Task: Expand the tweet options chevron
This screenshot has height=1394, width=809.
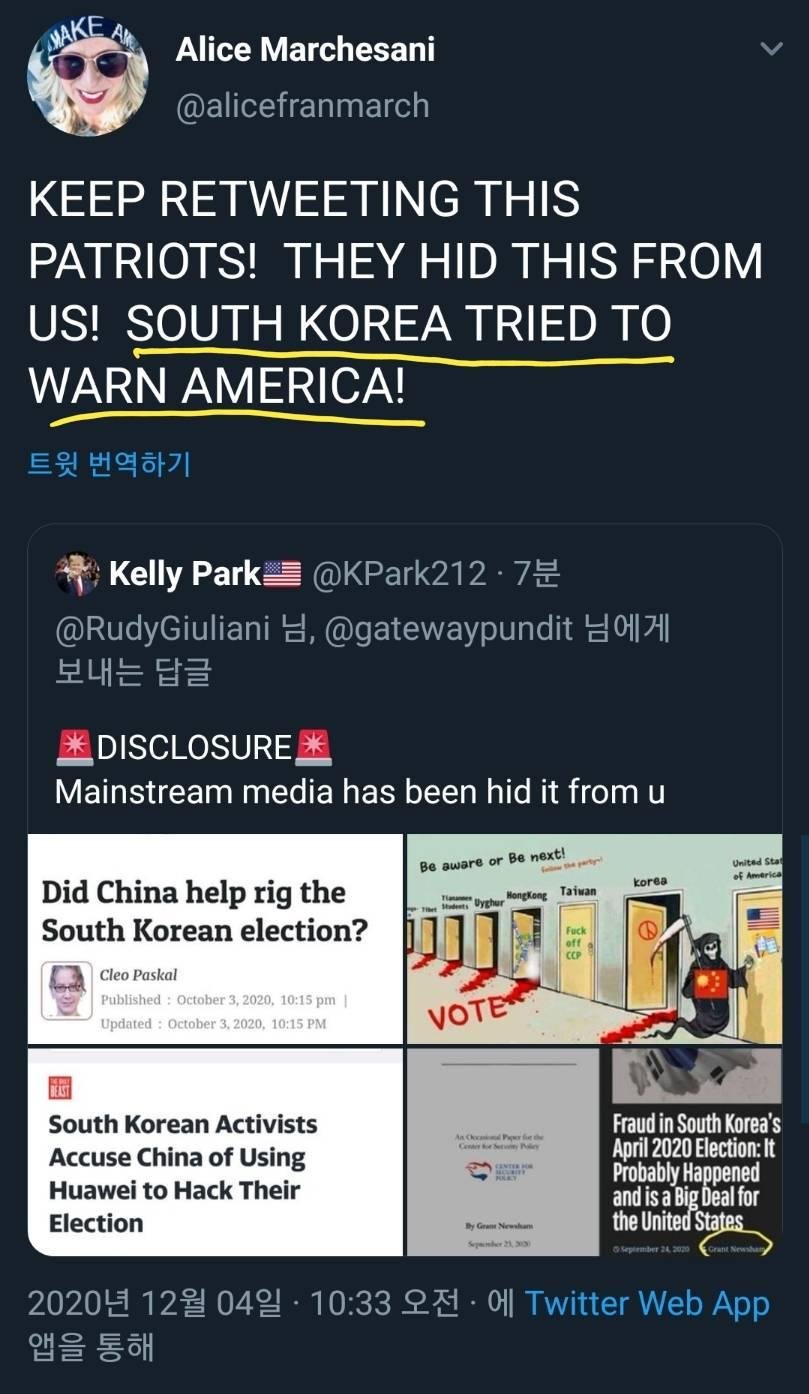Action: tap(771, 48)
